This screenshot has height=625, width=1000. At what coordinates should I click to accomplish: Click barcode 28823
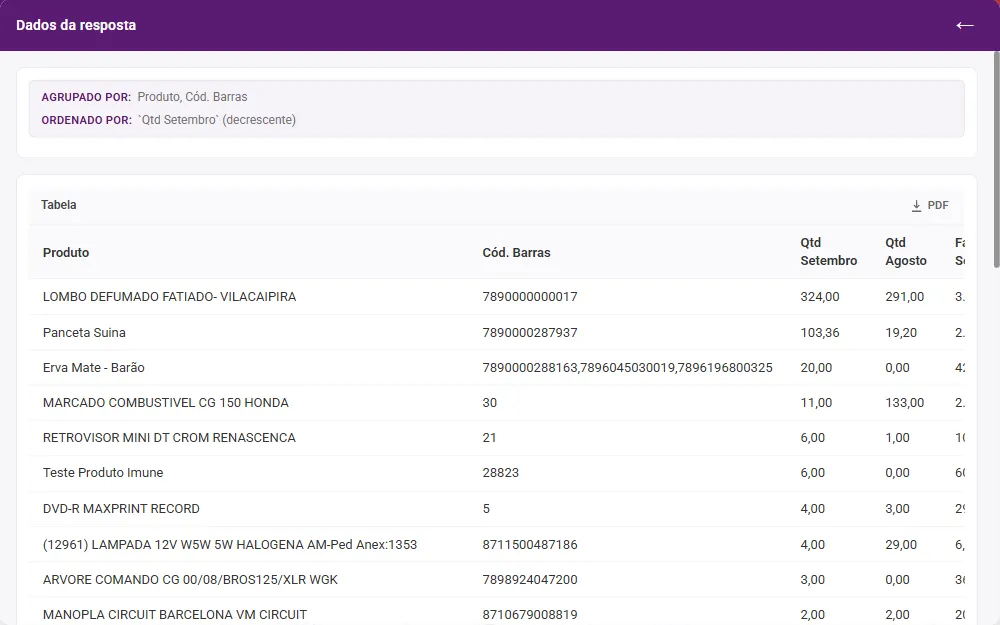[501, 473]
